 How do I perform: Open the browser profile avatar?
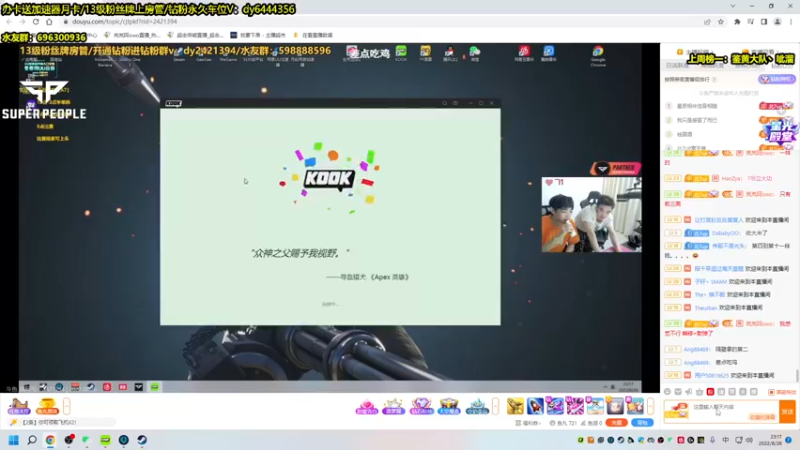click(778, 22)
